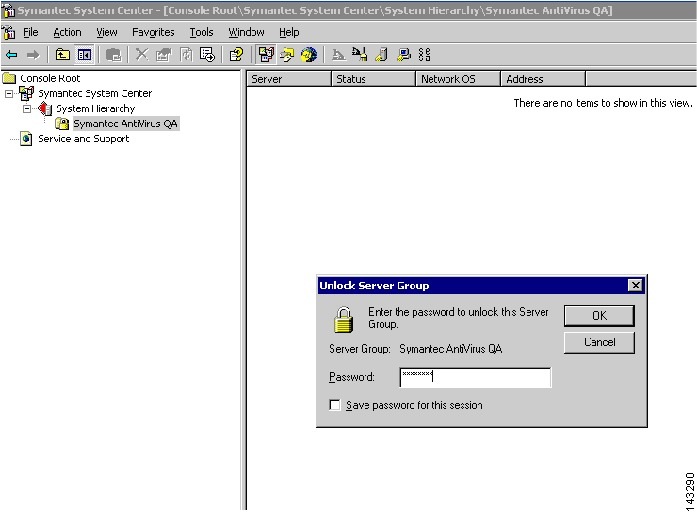Click the greyed-out briefcase toolbar icon
This screenshot has width=697, height=513.
point(114,55)
